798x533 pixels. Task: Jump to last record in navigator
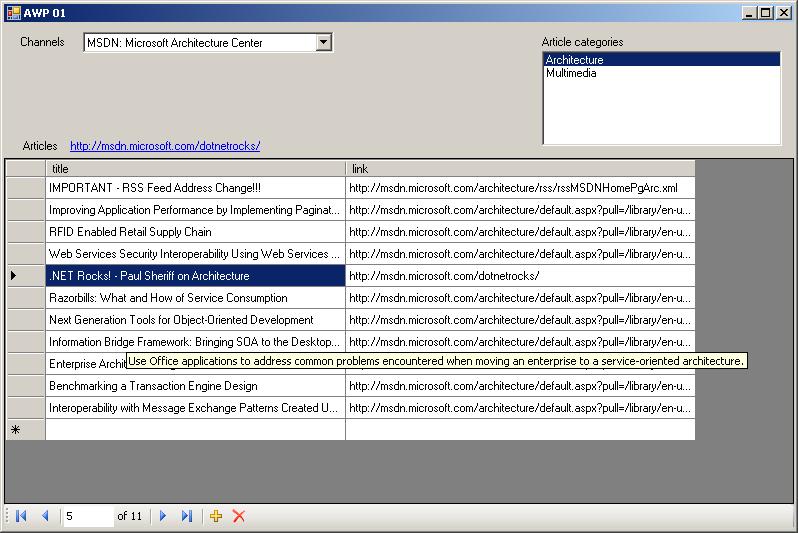[x=187, y=516]
